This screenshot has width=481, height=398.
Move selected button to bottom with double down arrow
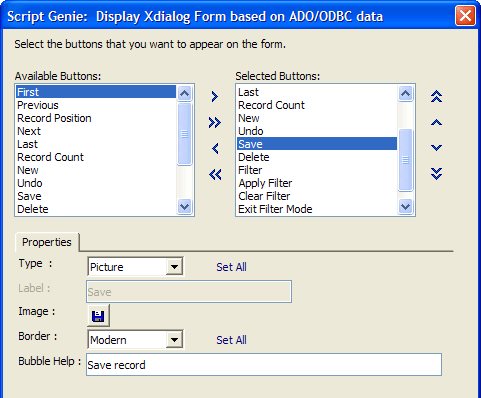tap(436, 174)
